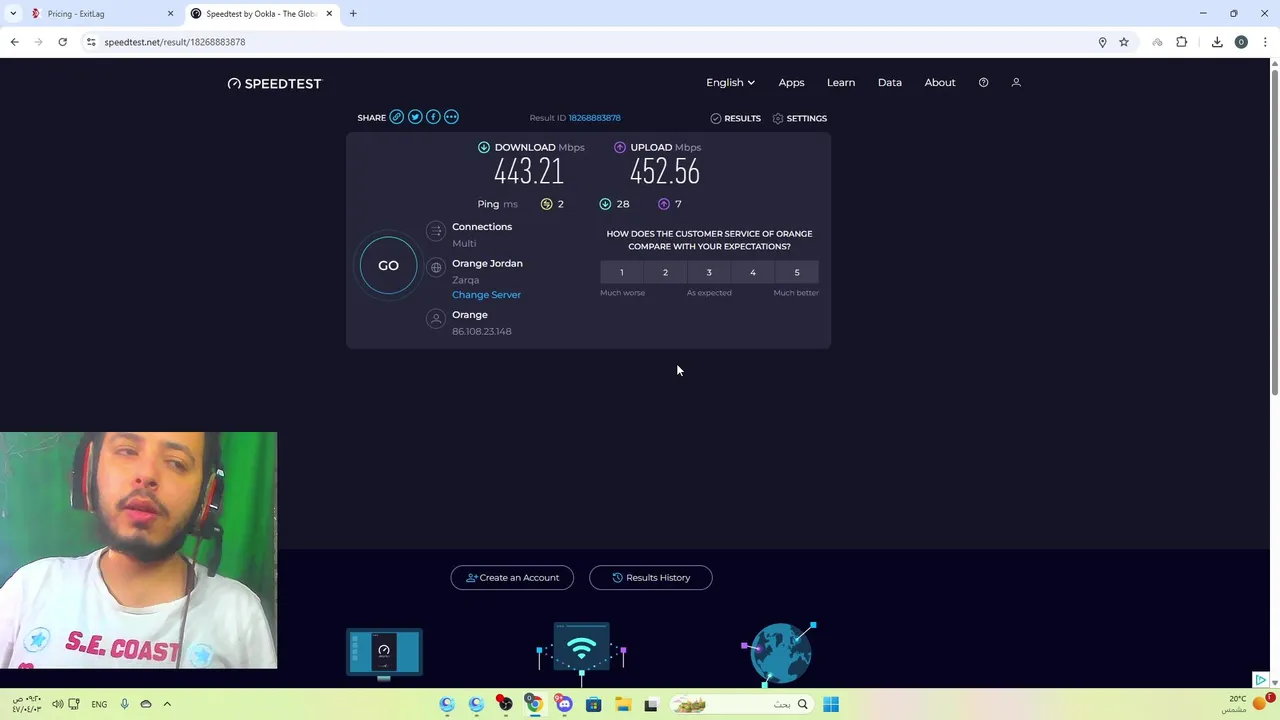Viewport: 1280px width, 720px height.
Task: Click the upload speed 452.56
Action: click(x=664, y=172)
